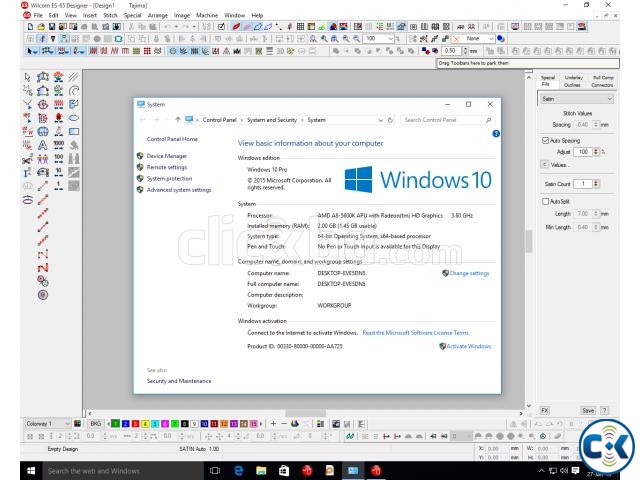Click the New design icon in toolbar
Screen dimensions: 640x480
coord(30,27)
